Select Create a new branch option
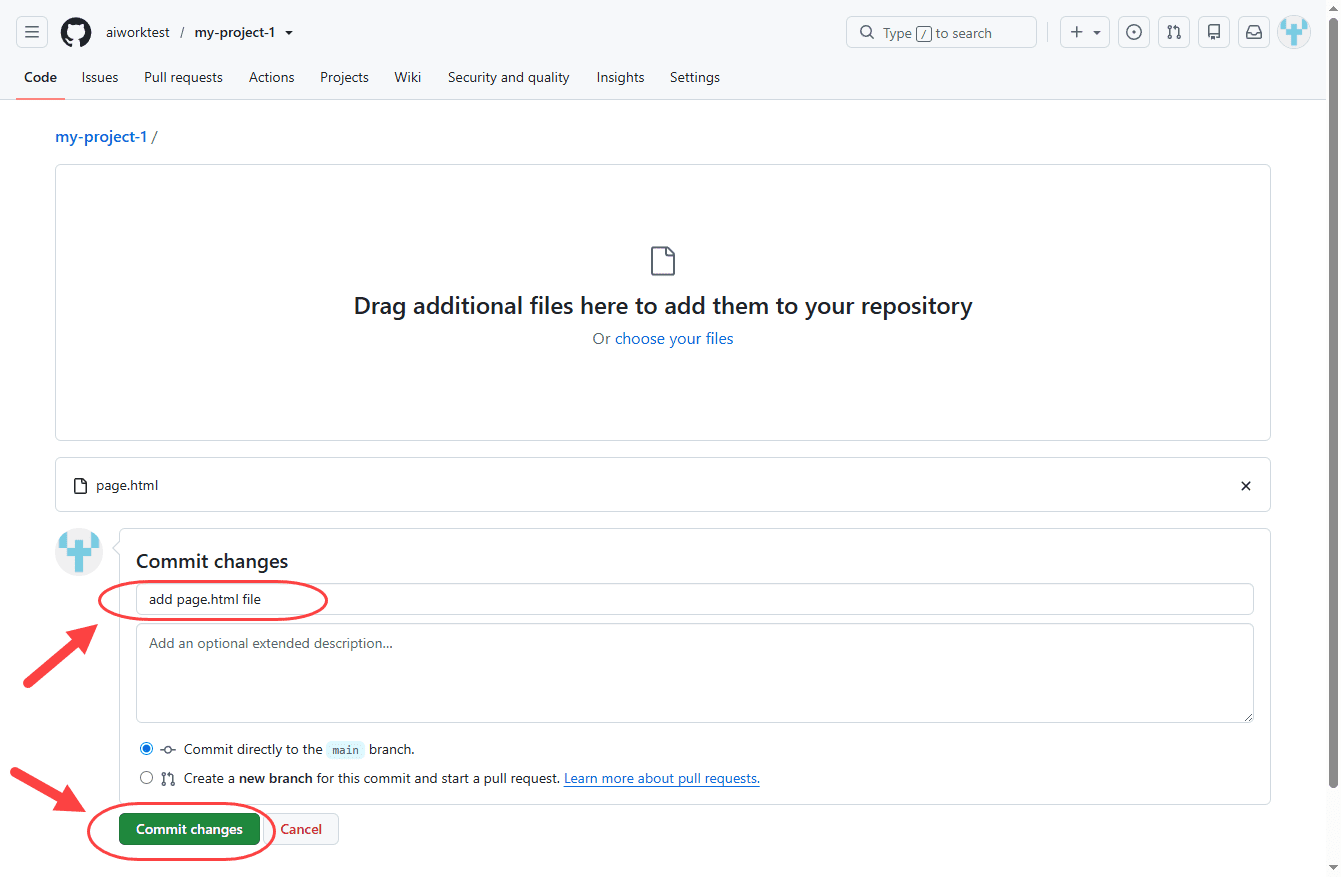This screenshot has width=1341, height=877. 147,778
